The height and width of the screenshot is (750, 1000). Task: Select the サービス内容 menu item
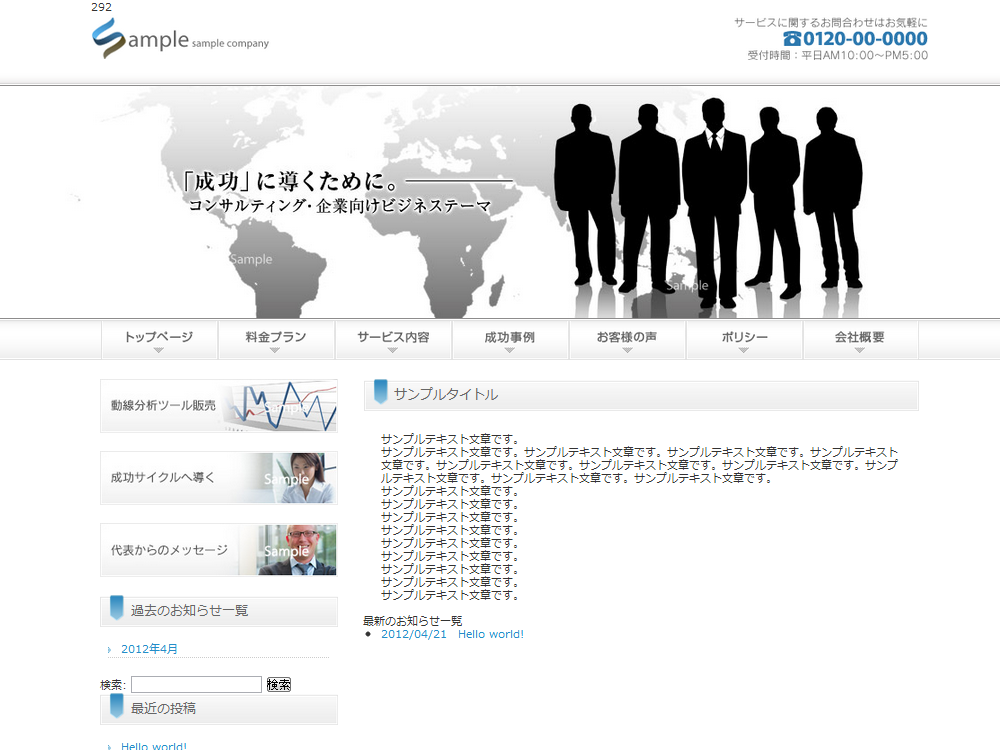(393, 340)
